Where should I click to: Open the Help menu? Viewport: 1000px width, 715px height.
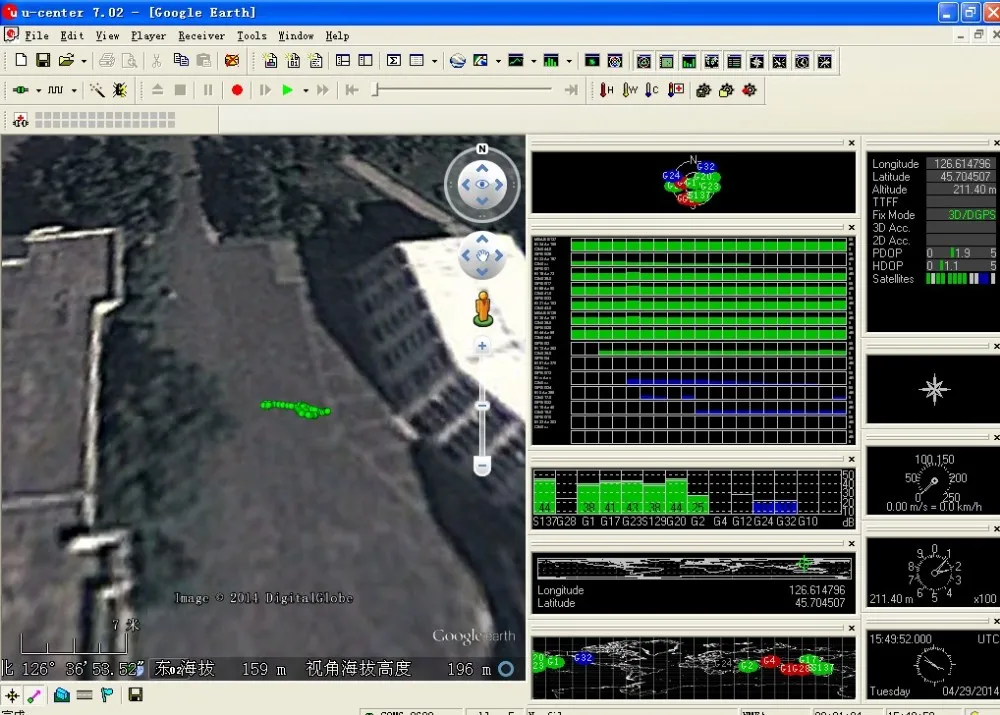337,36
